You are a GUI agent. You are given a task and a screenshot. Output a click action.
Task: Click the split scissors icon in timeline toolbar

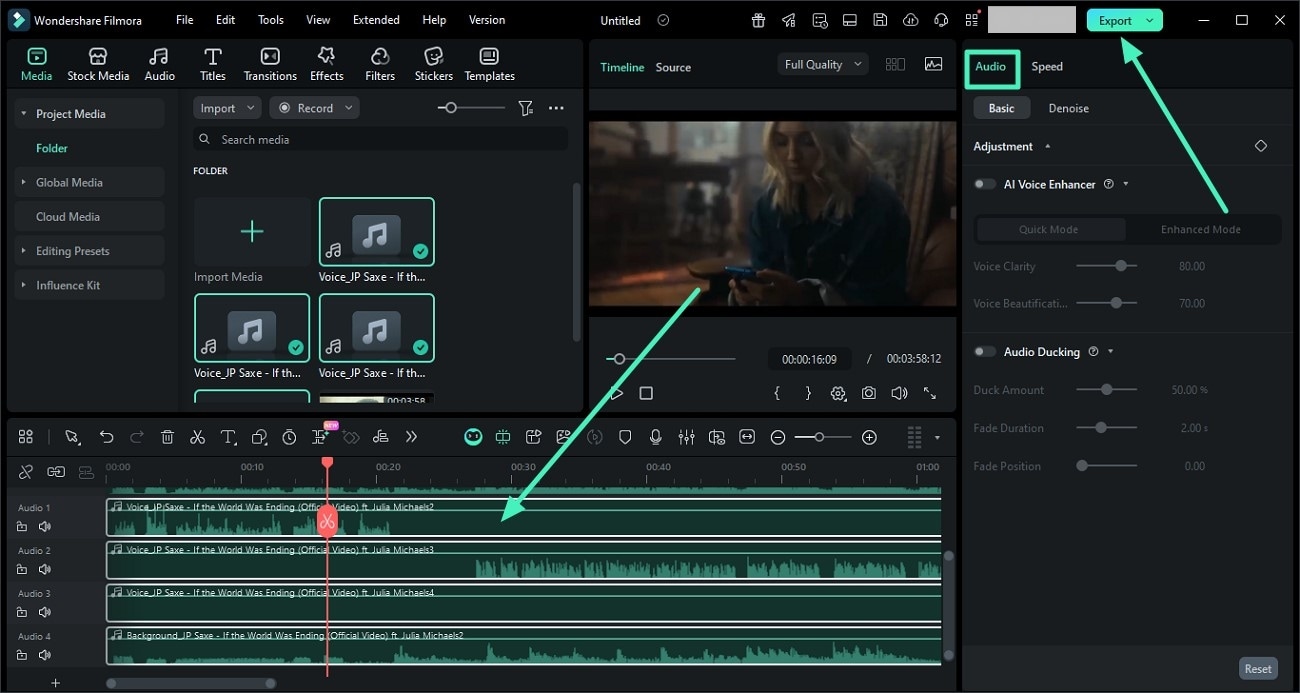(x=197, y=437)
